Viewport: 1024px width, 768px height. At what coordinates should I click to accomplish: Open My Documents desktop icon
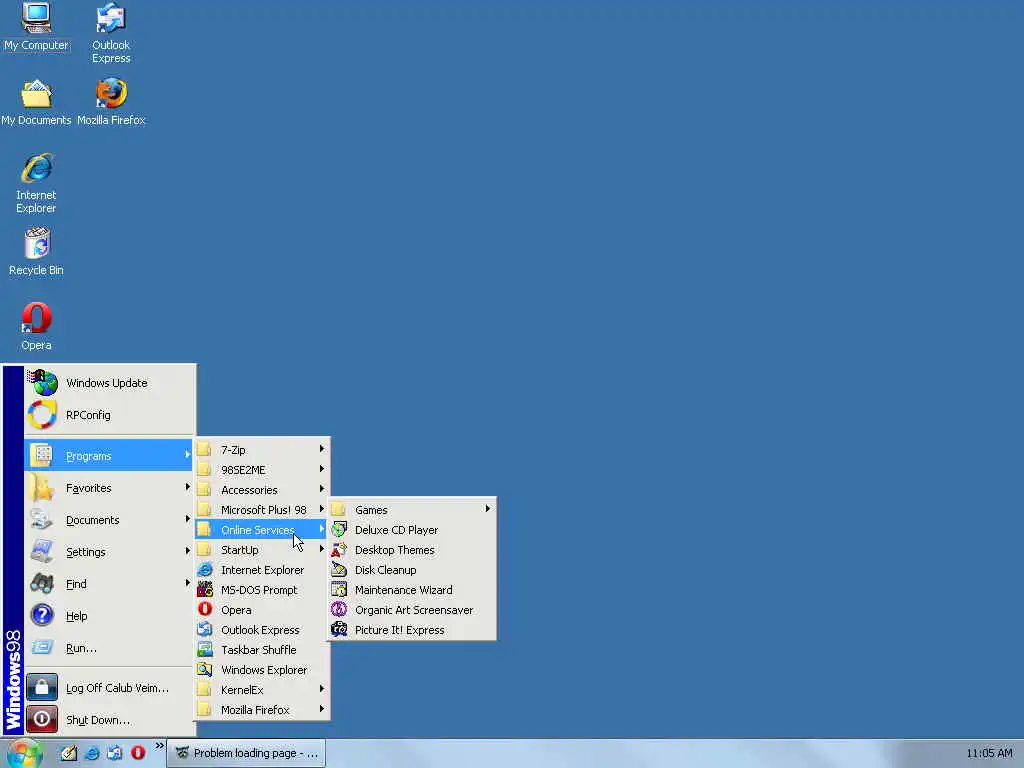point(36,103)
